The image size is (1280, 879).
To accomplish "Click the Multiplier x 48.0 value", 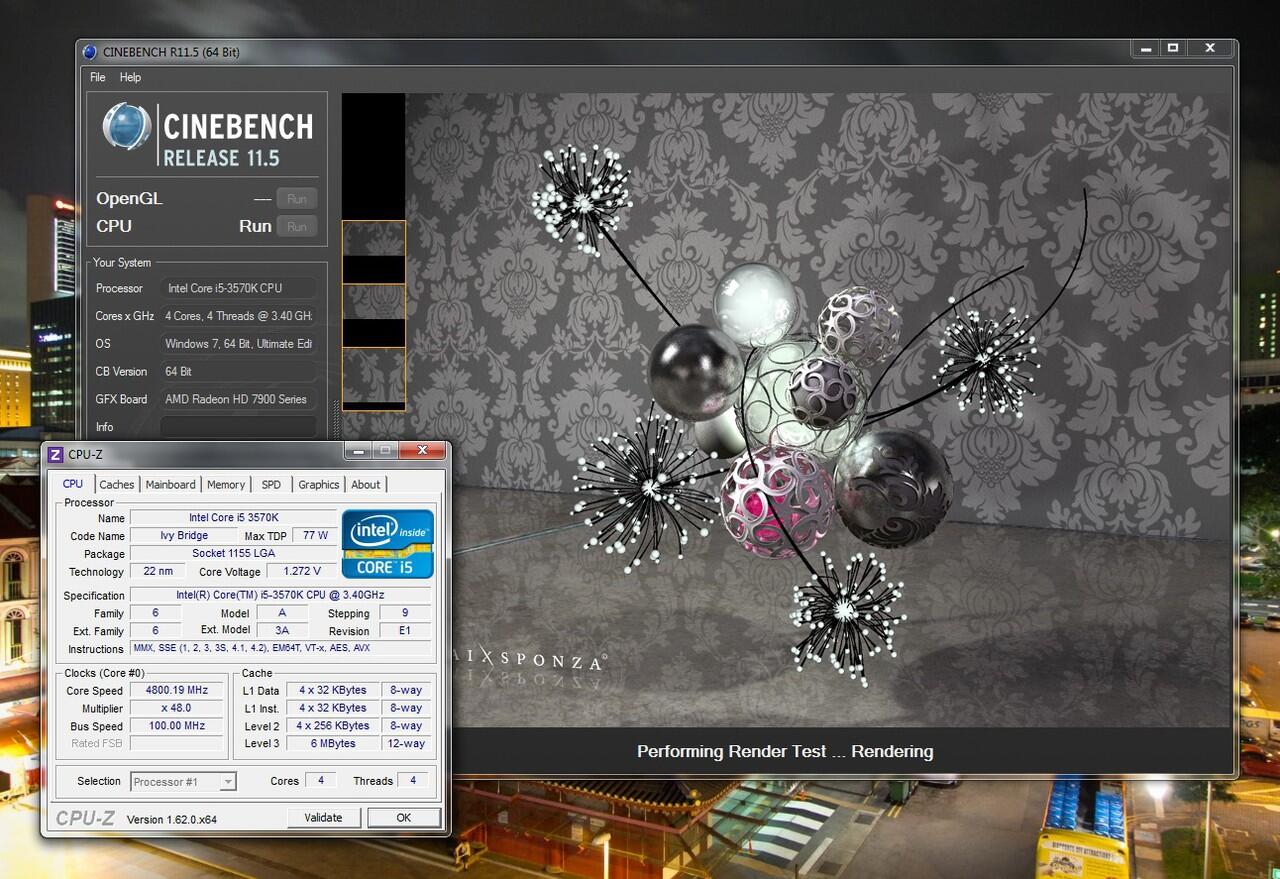I will pos(178,709).
